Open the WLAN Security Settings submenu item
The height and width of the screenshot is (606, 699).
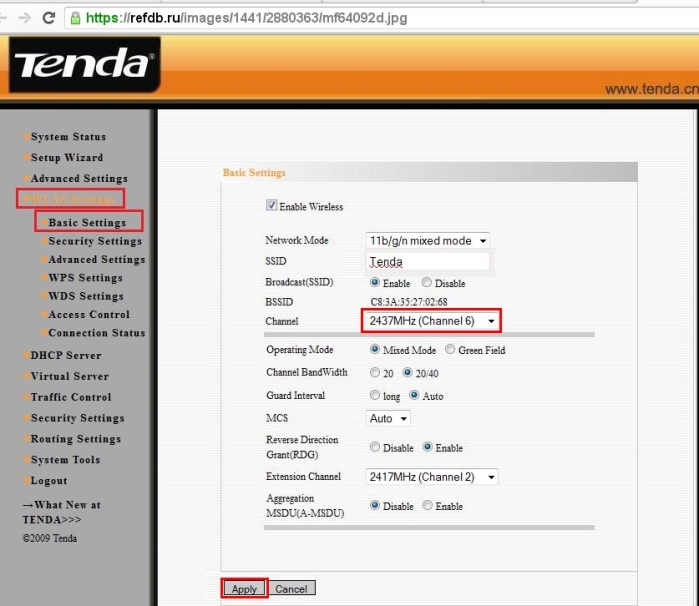95,241
